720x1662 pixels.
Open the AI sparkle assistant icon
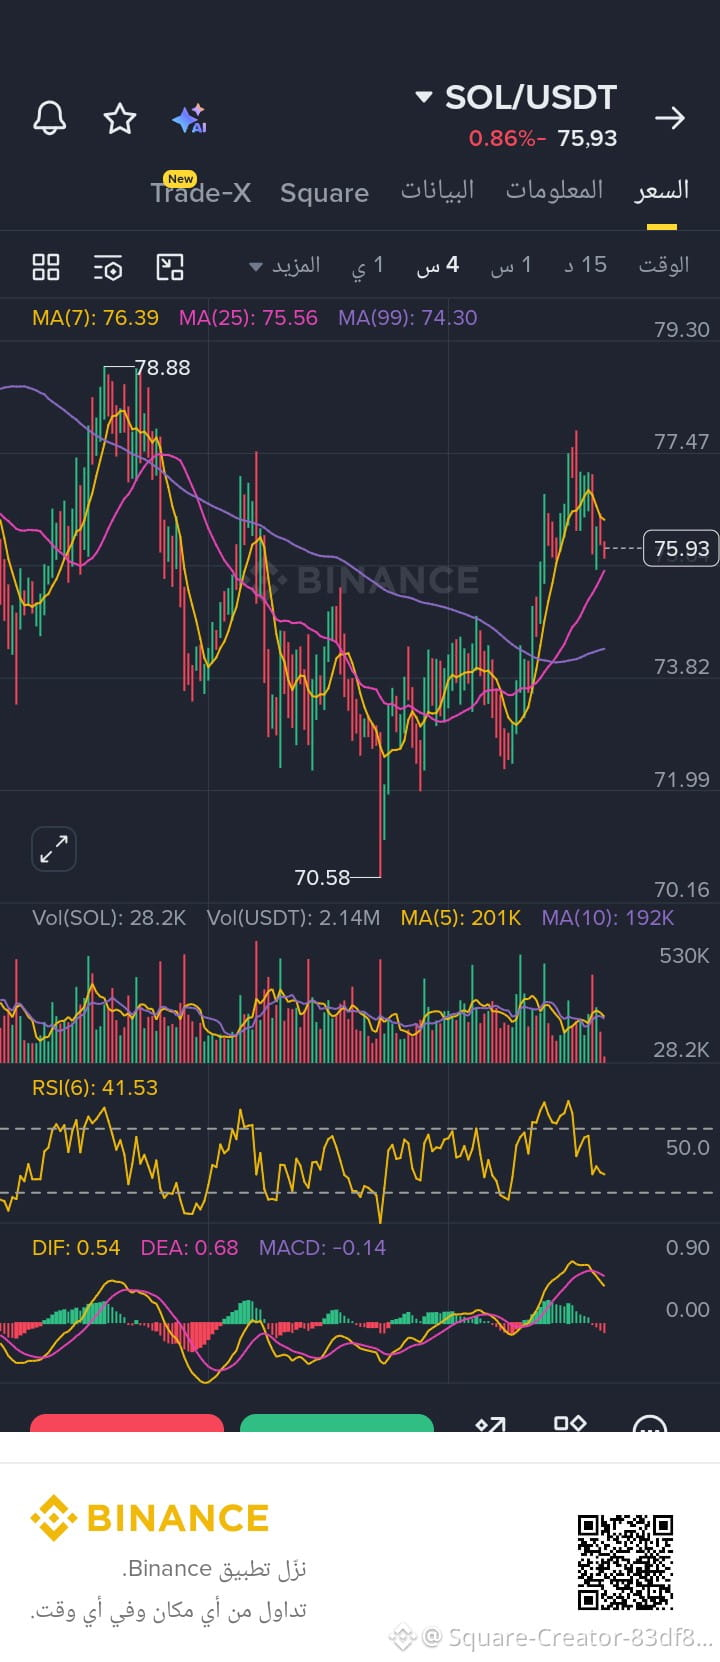(x=189, y=118)
